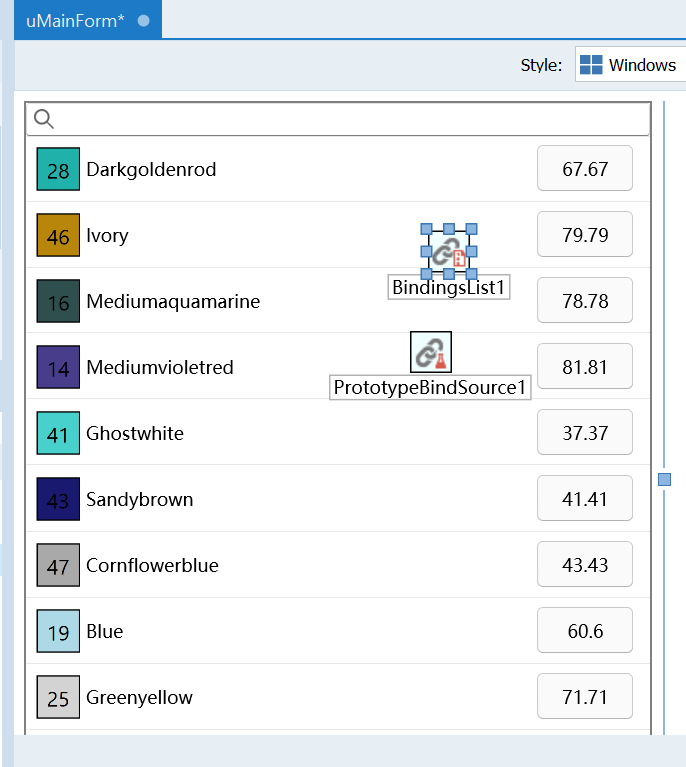Click the Windows style logo icon
The width and height of the screenshot is (686, 767).
coord(591,65)
